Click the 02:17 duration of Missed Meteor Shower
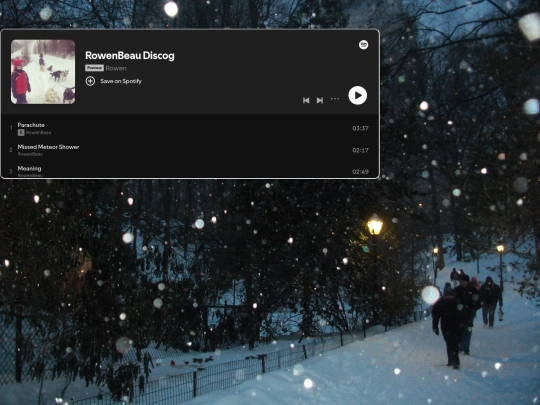 pyautogui.click(x=360, y=150)
